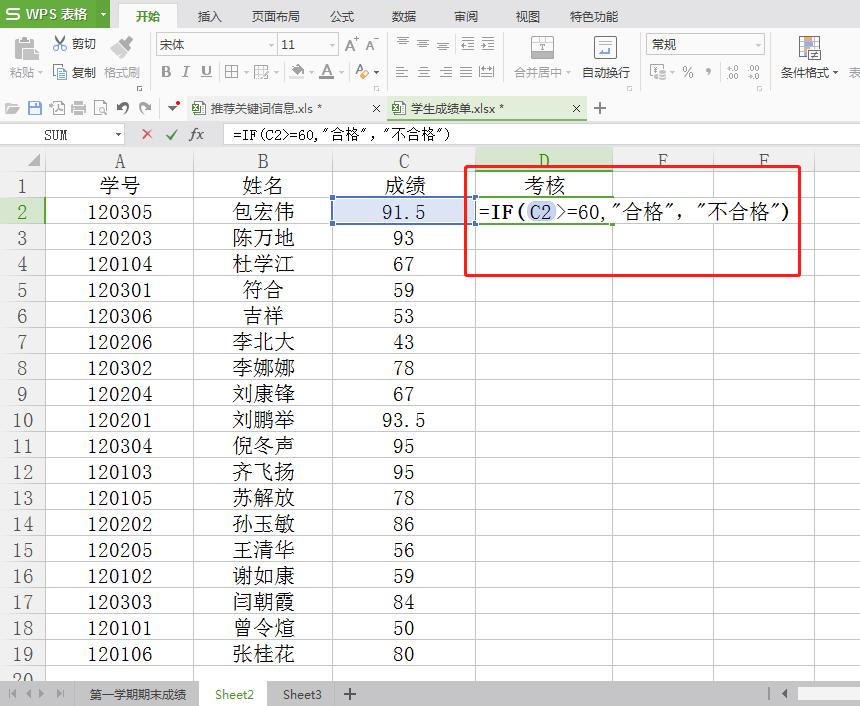Toggle bold formatting
This screenshot has width=860, height=706.
167,73
